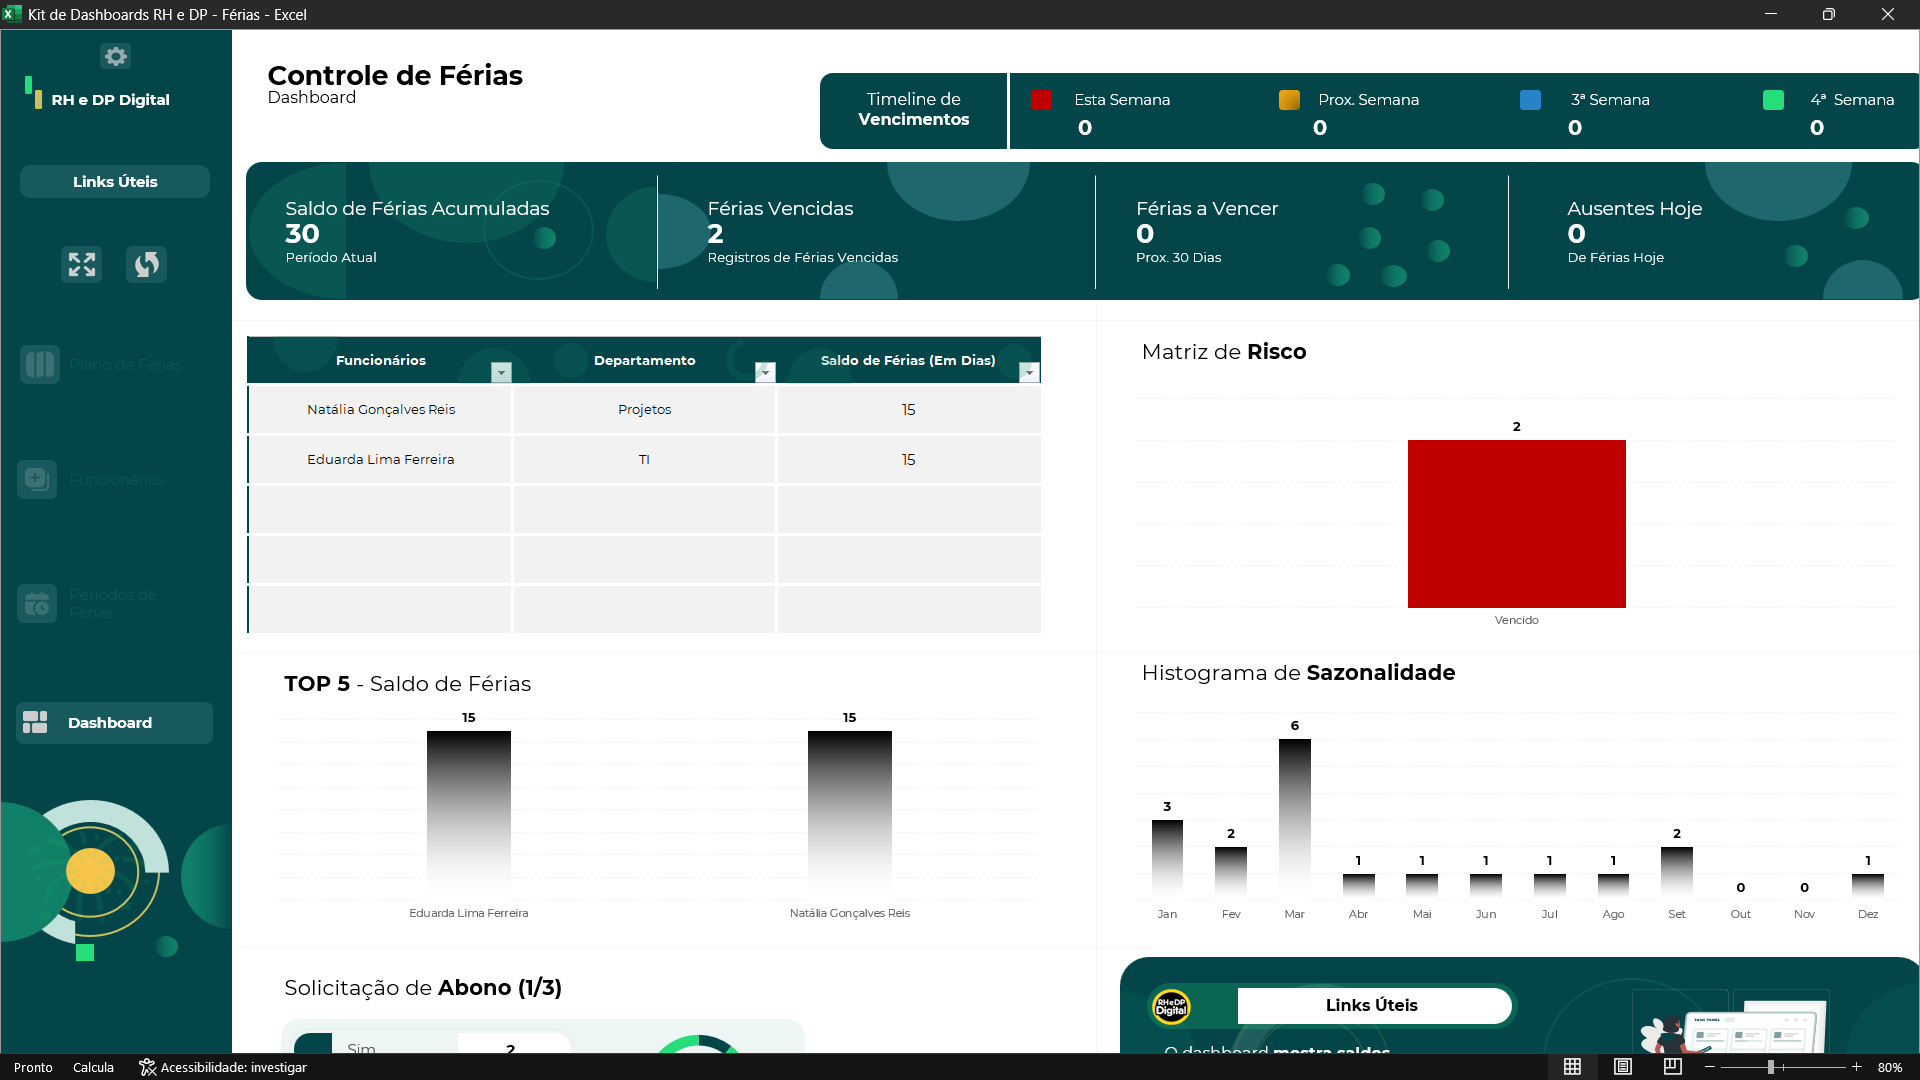Image resolution: width=1920 pixels, height=1080 pixels.
Task: Select the TI department cell
Action: (644, 459)
